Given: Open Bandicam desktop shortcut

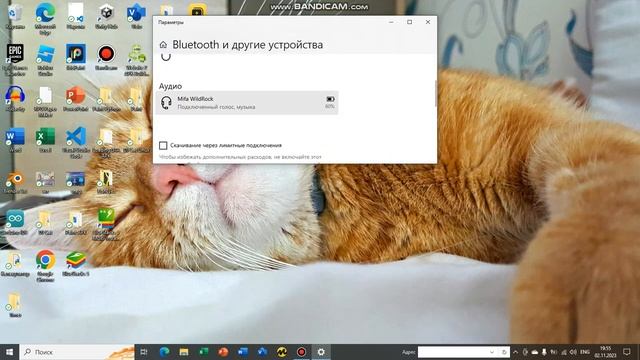Looking at the screenshot, I should pyautogui.click(x=106, y=57).
